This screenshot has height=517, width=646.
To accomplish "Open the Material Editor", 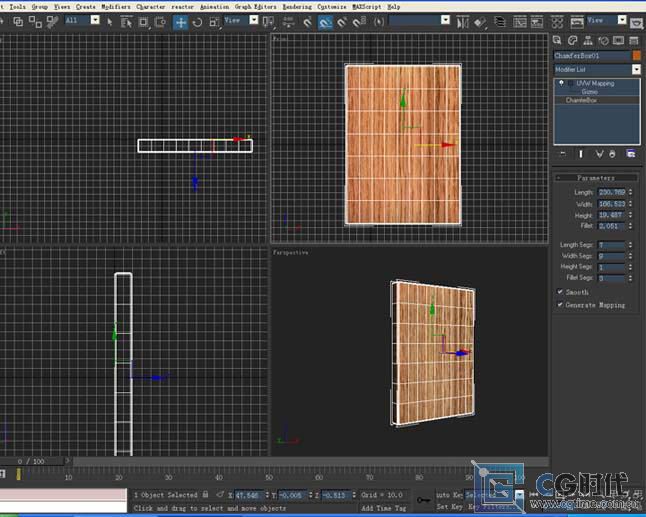I will (x=557, y=22).
